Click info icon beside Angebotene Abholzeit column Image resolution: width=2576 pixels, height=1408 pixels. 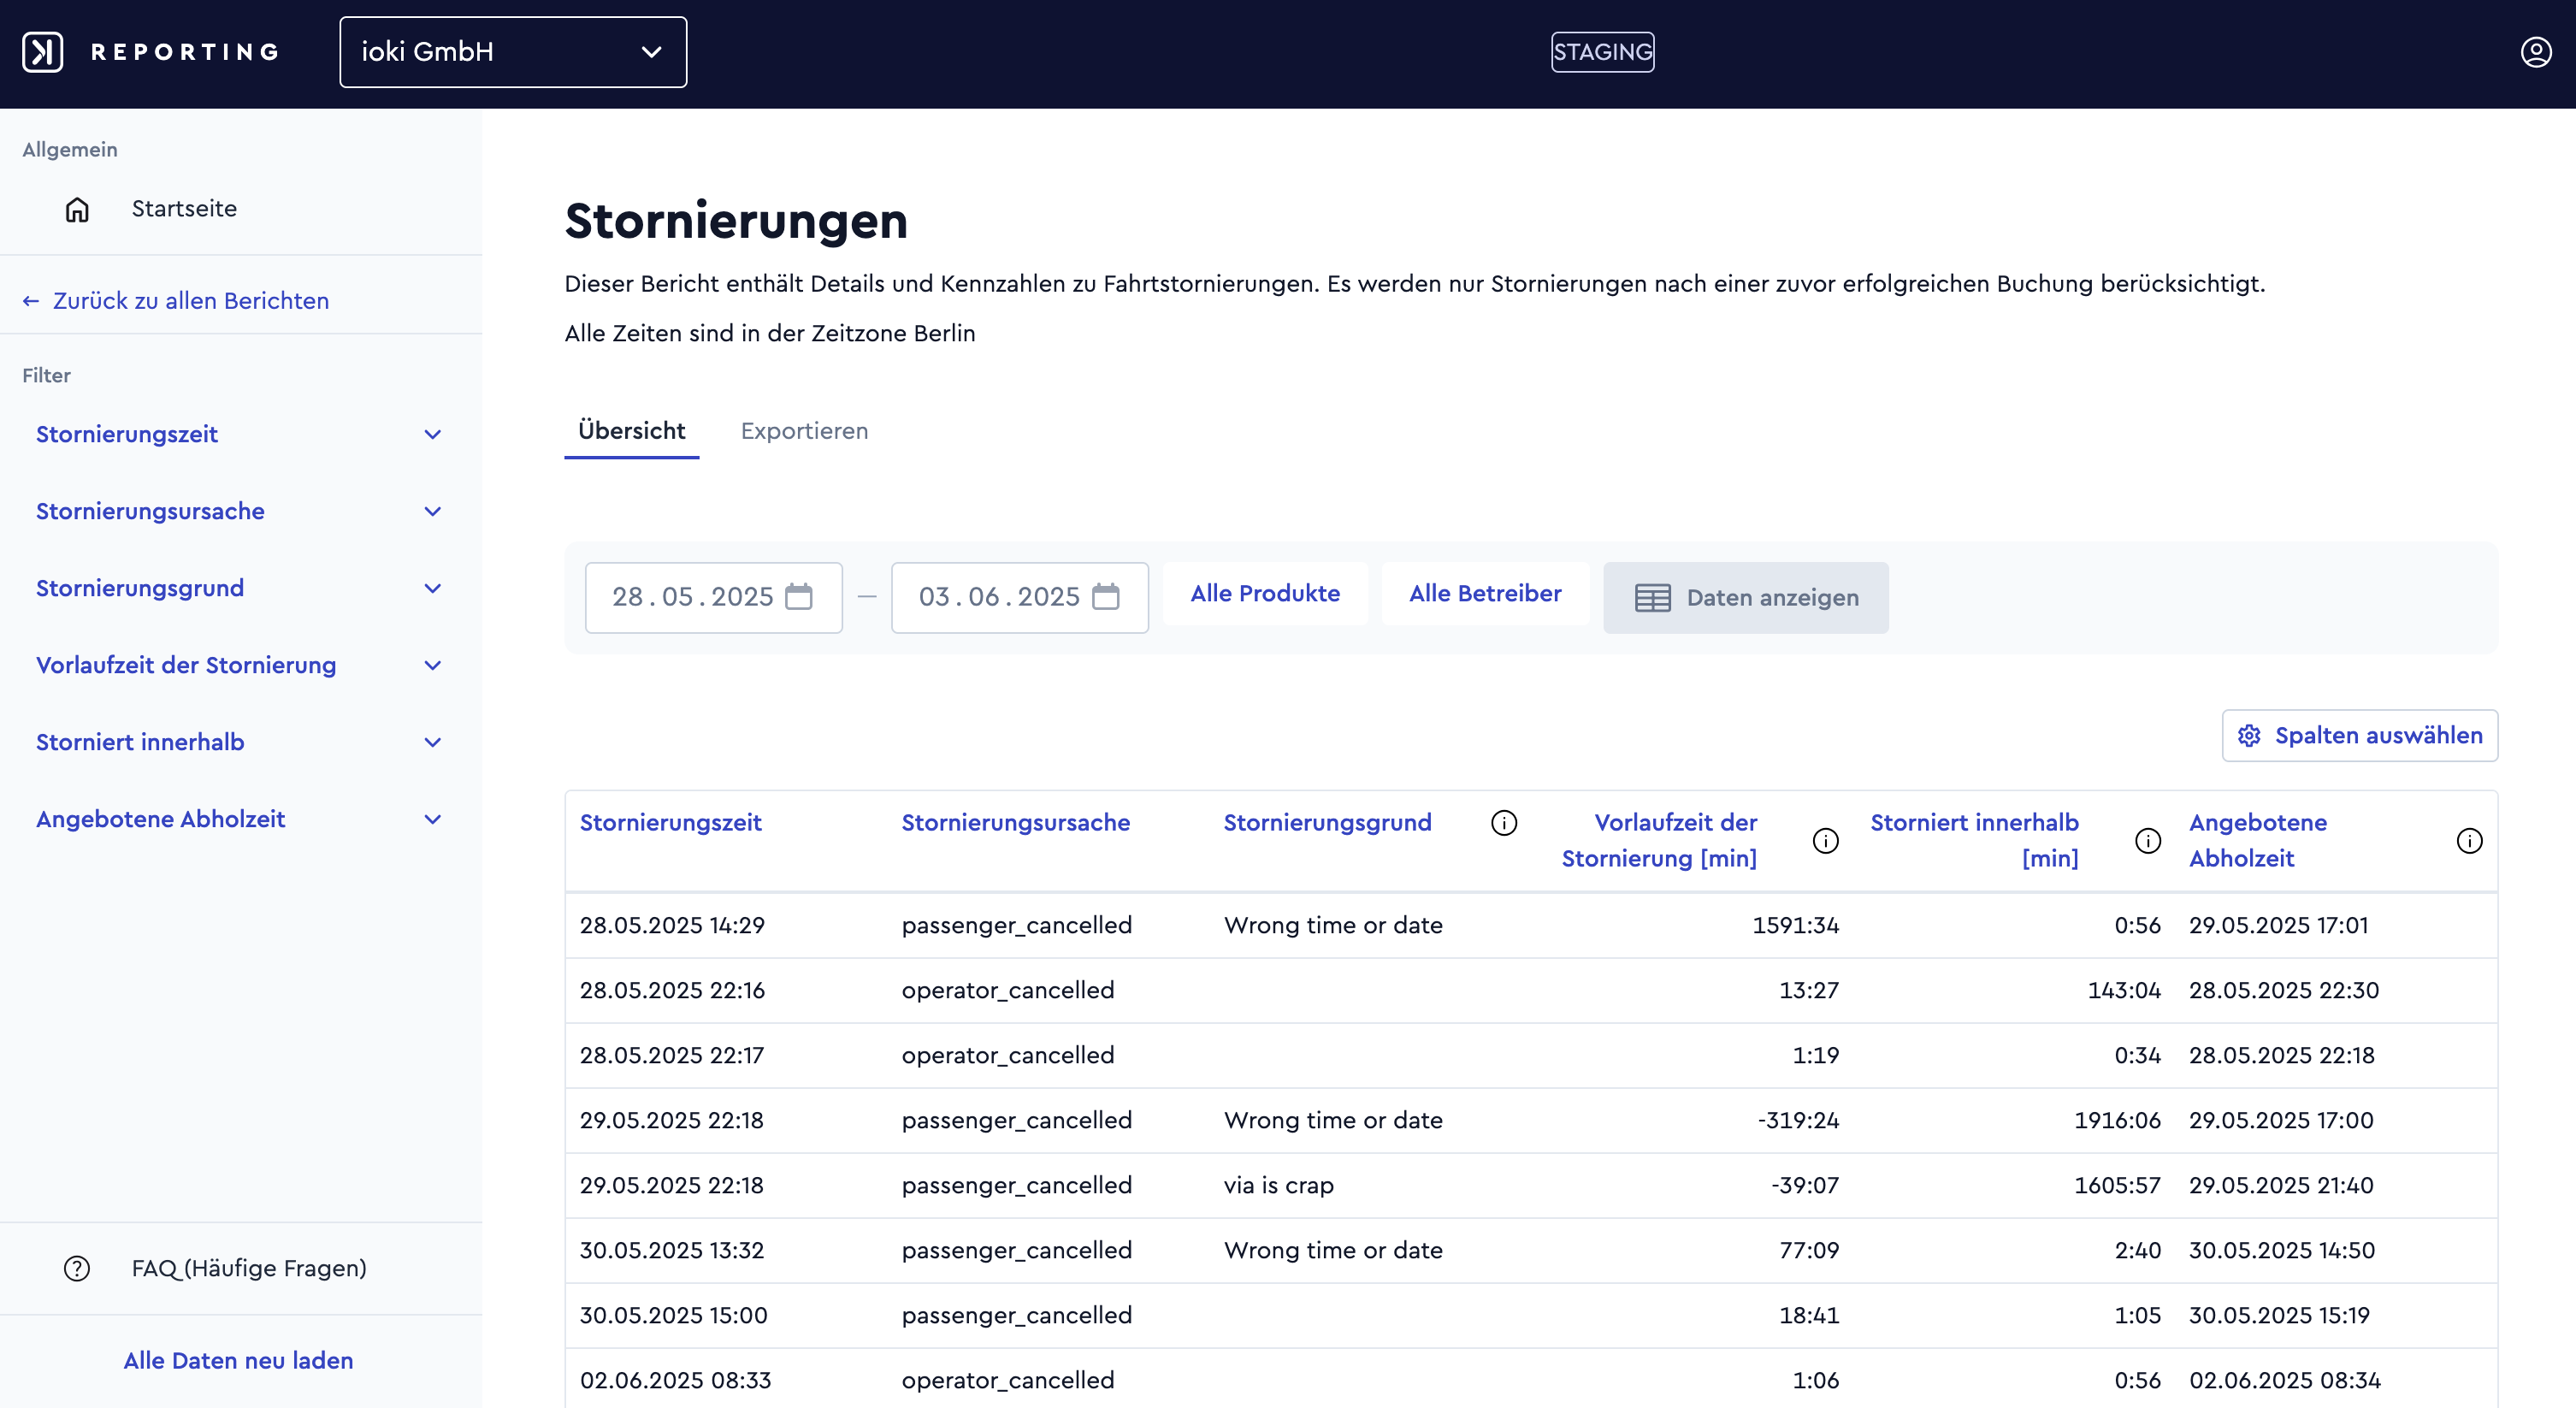pyautogui.click(x=2469, y=841)
